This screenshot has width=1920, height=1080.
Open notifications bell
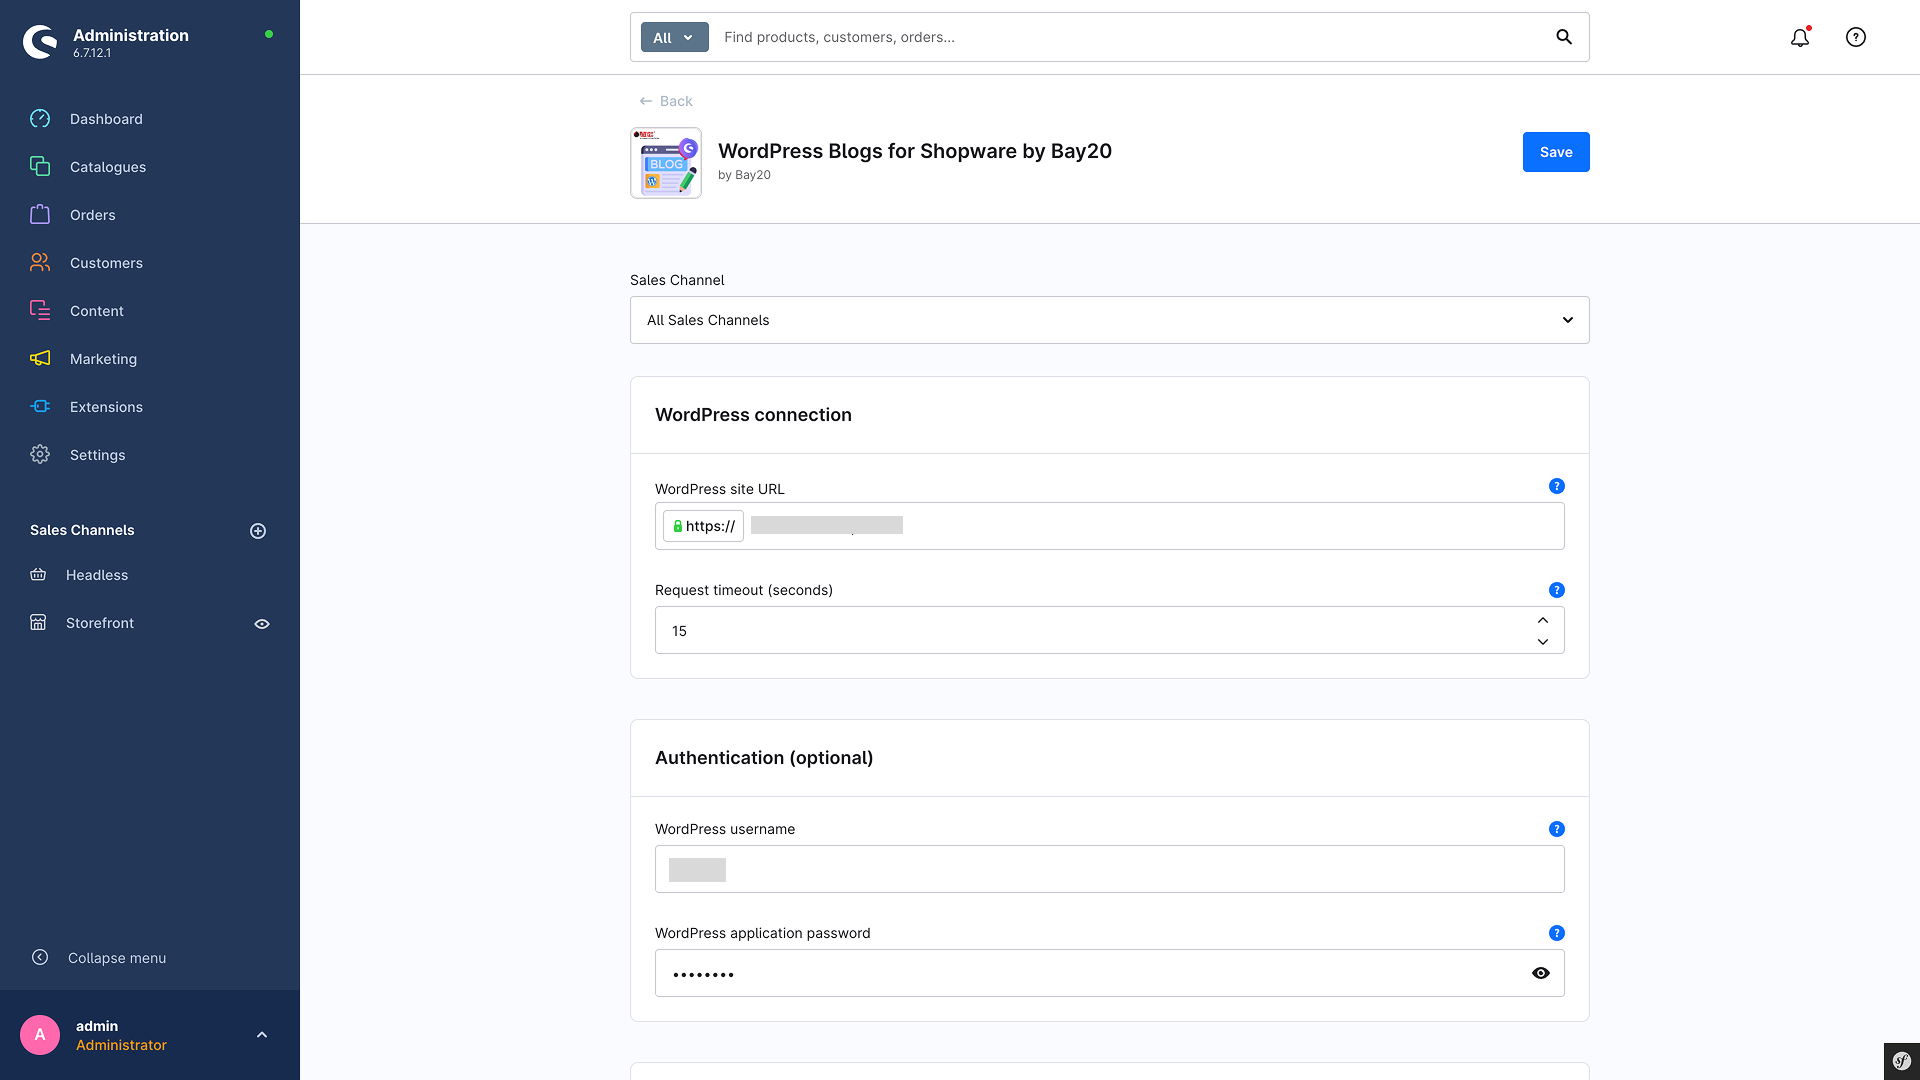click(x=1800, y=37)
